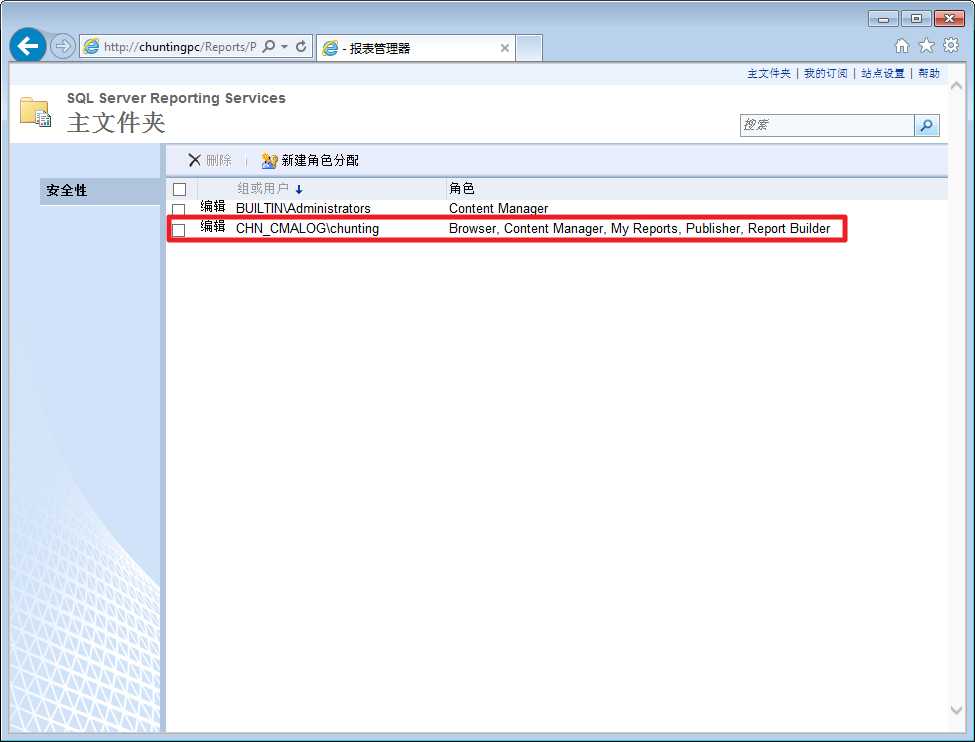Click 编辑 for CHN_CMALOG\chunting
This screenshot has height=742, width=975.
tap(213, 226)
